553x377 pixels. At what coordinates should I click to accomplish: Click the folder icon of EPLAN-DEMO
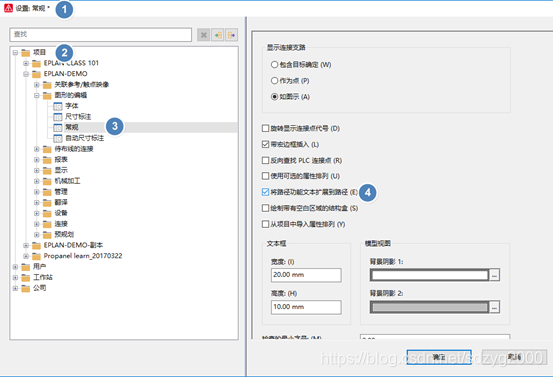[x=36, y=74]
